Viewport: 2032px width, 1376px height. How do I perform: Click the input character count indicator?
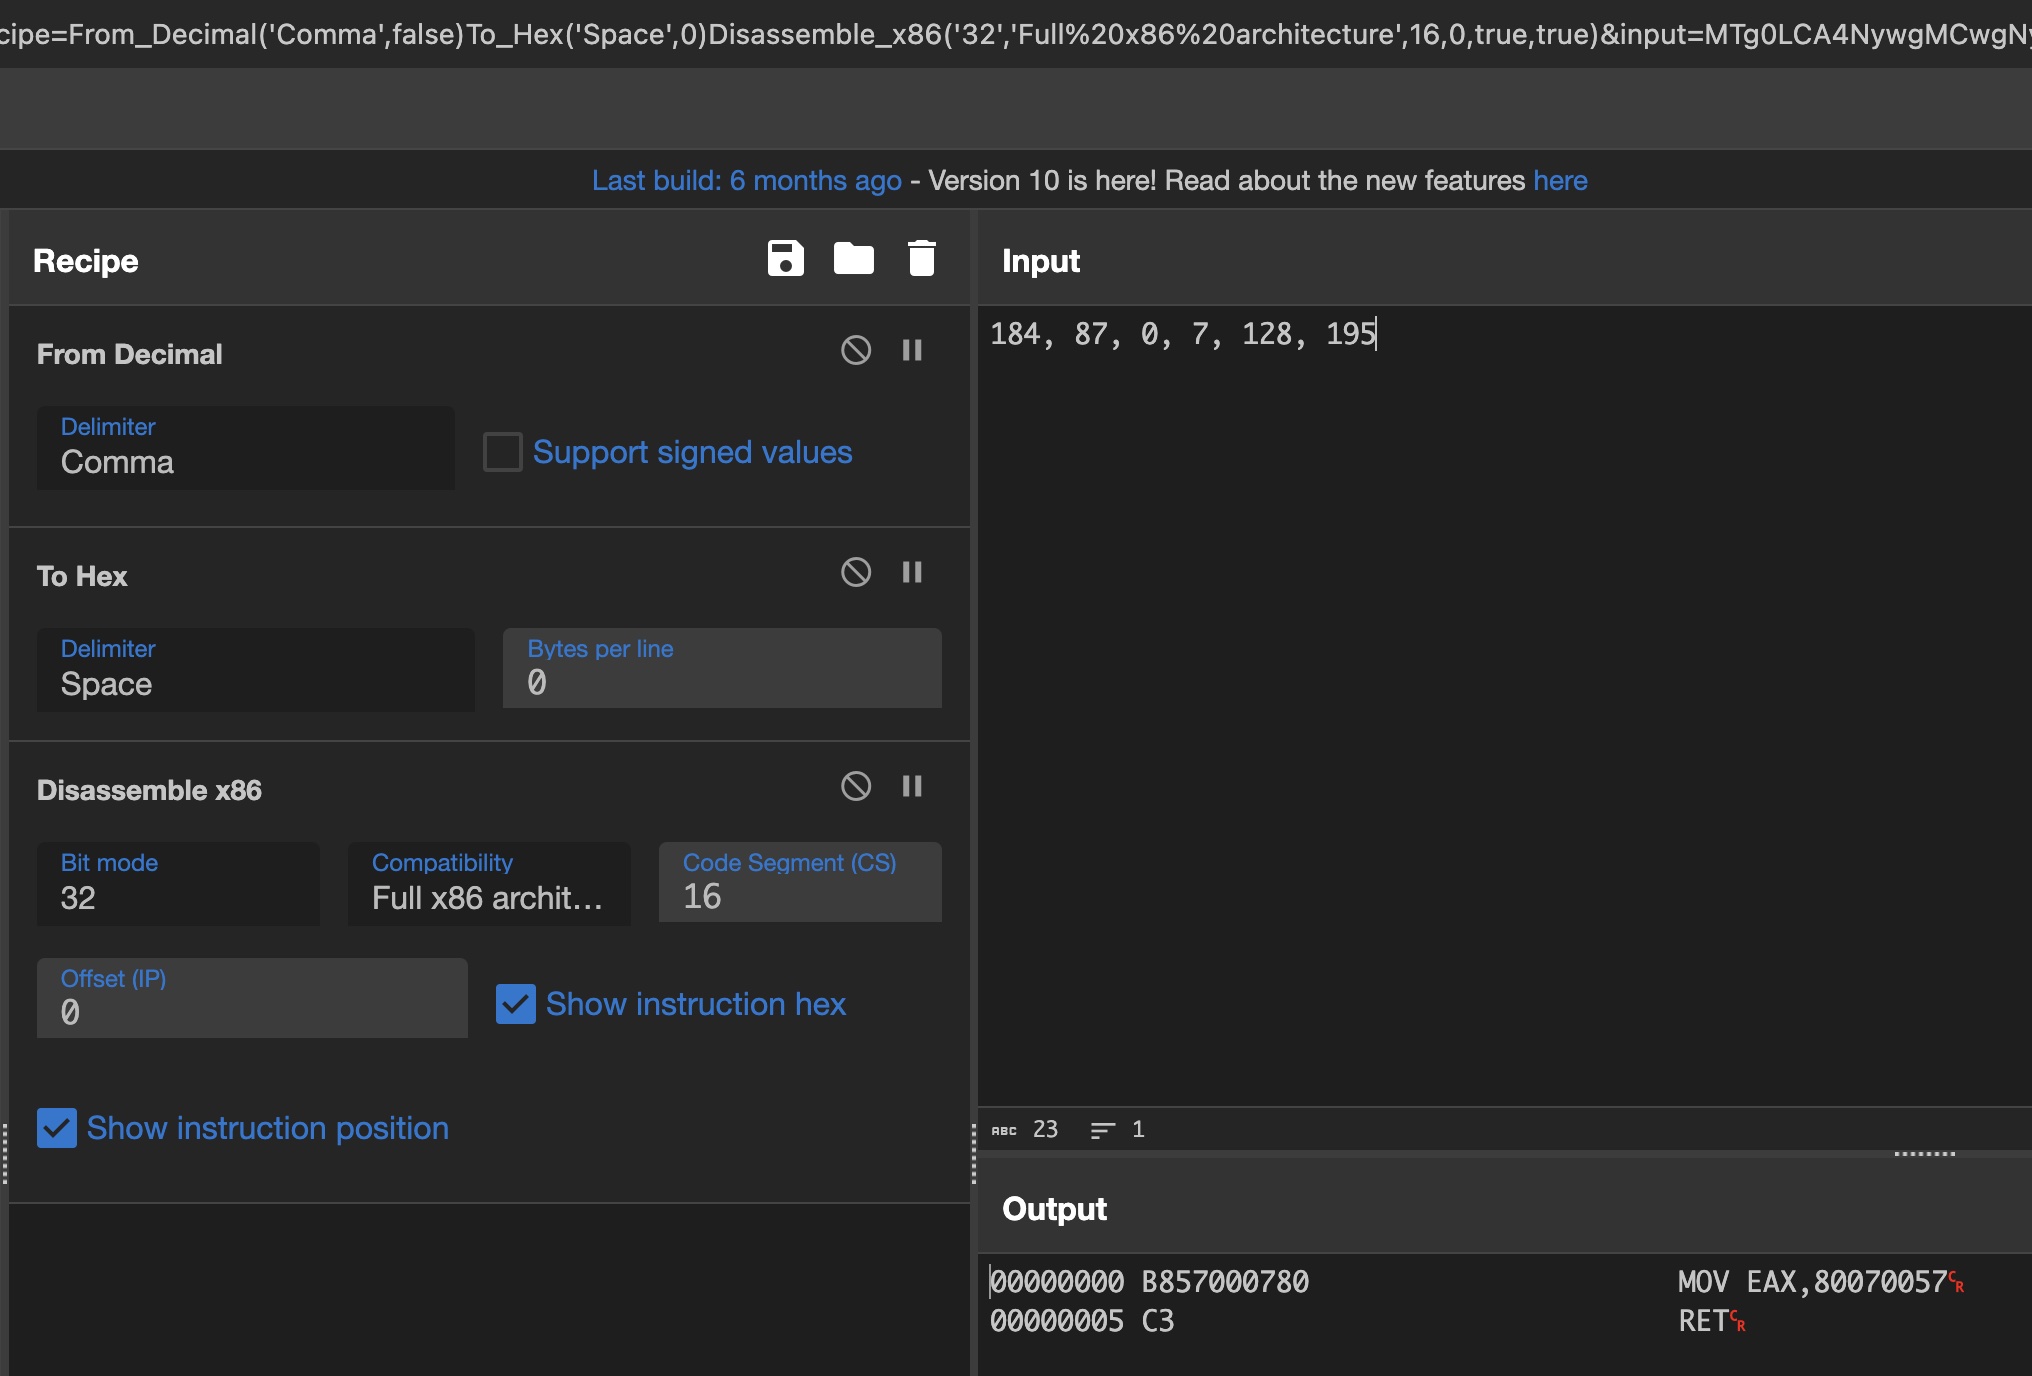tap(1024, 1130)
